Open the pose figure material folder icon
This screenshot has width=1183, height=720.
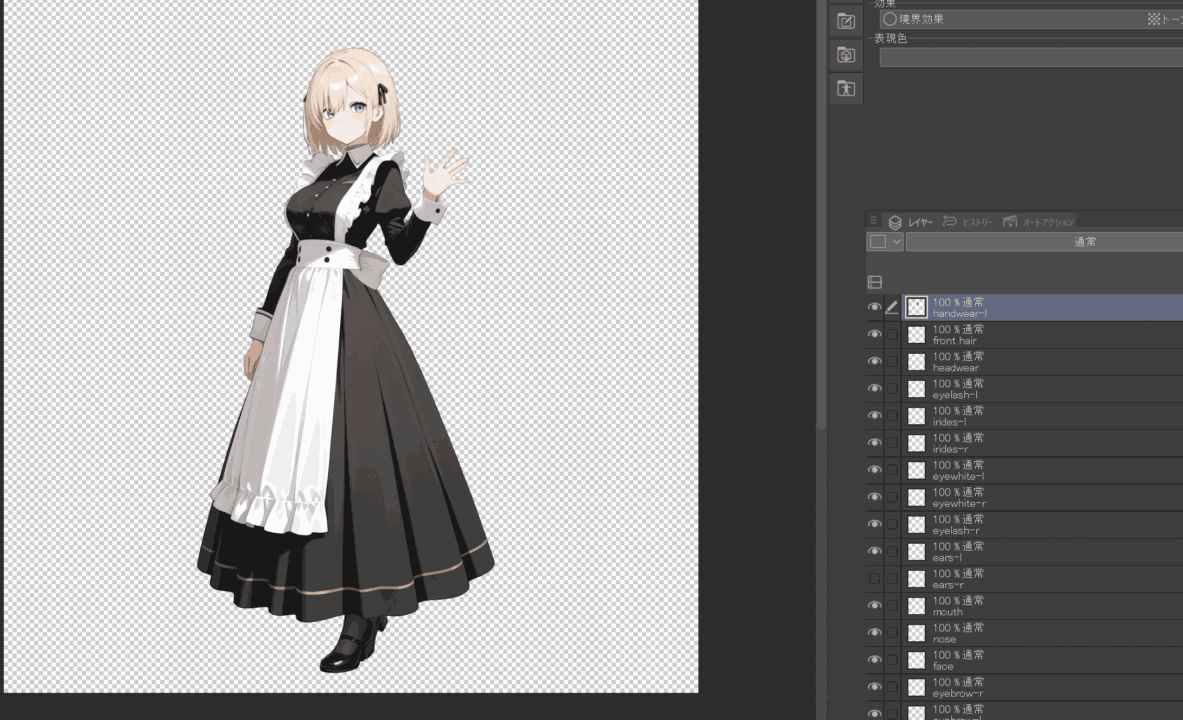click(846, 88)
